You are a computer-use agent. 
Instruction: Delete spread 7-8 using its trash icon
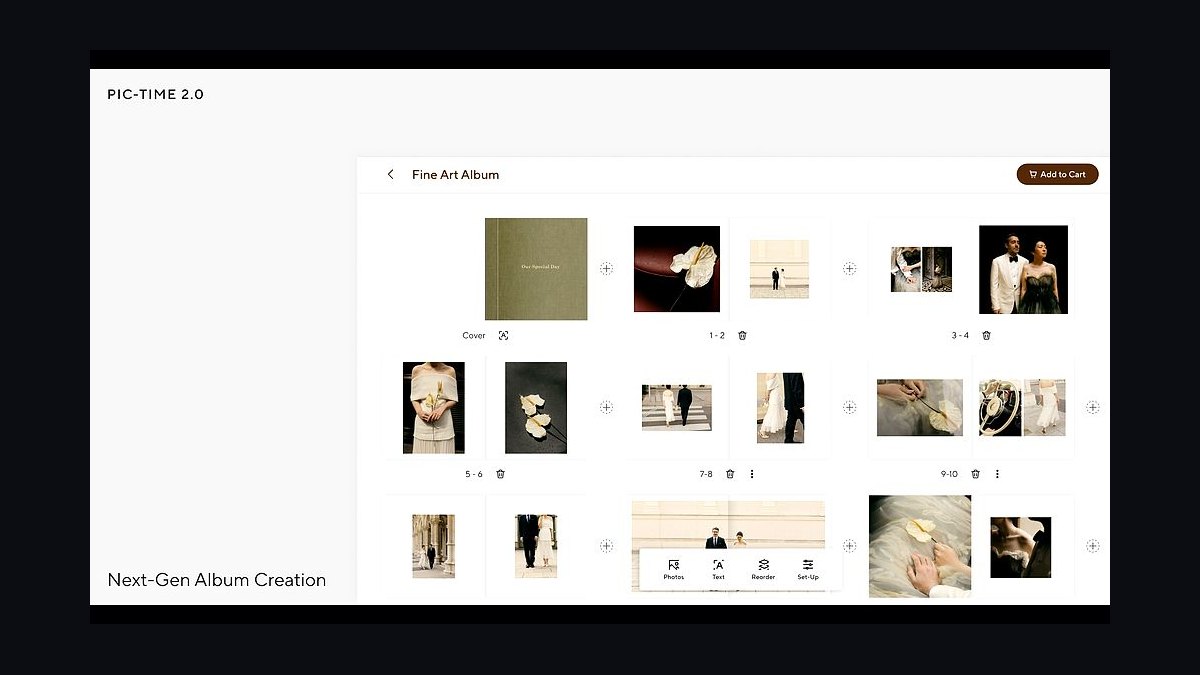tap(730, 474)
